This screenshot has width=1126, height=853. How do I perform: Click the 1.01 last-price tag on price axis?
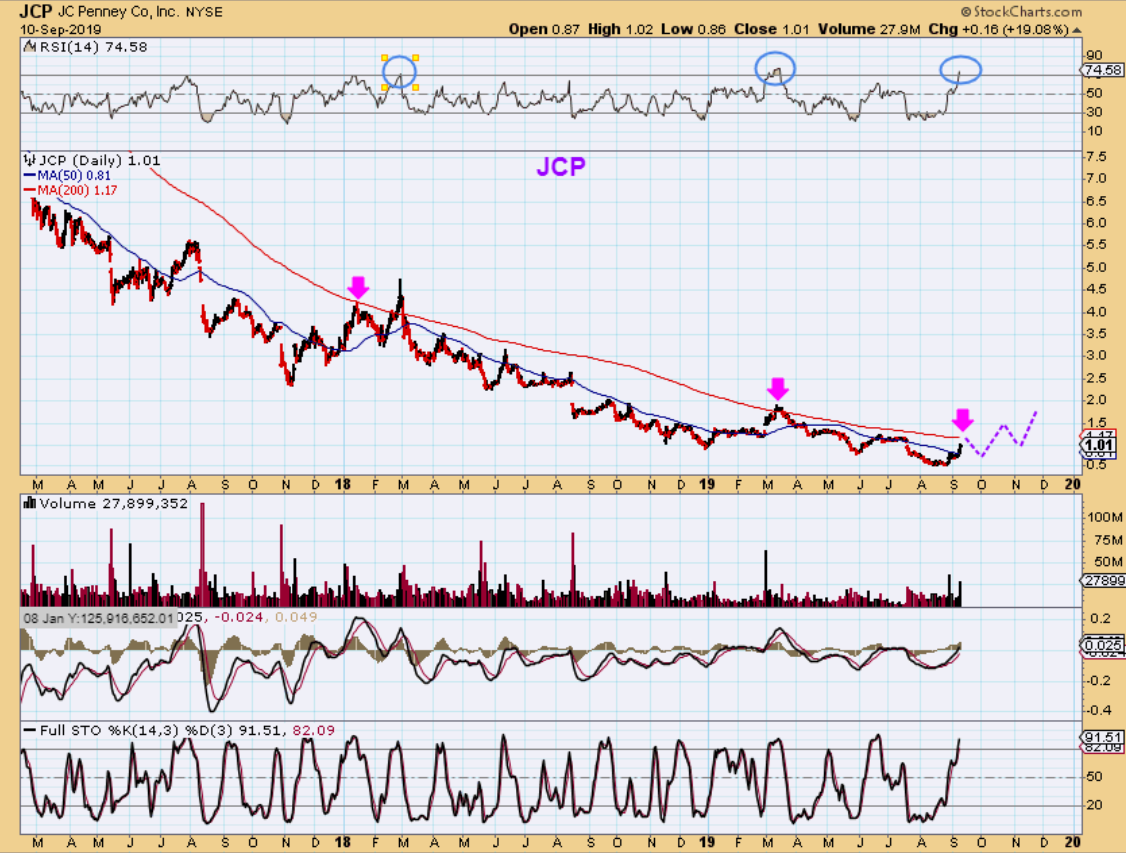(x=1099, y=445)
